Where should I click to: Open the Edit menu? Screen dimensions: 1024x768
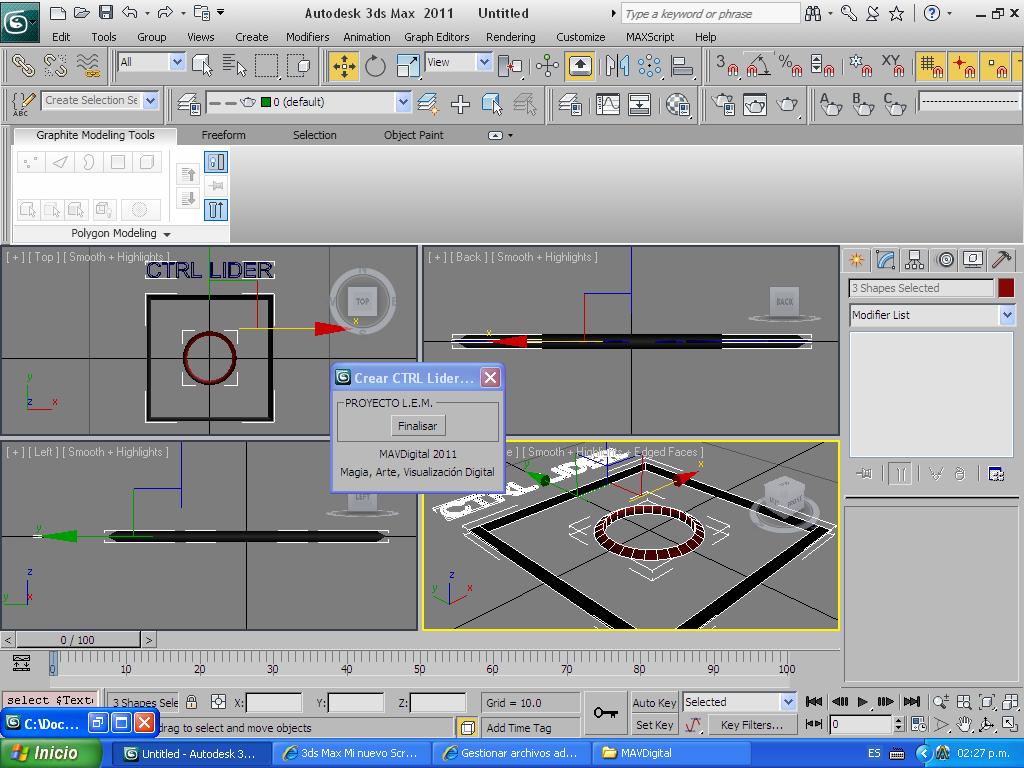click(61, 37)
